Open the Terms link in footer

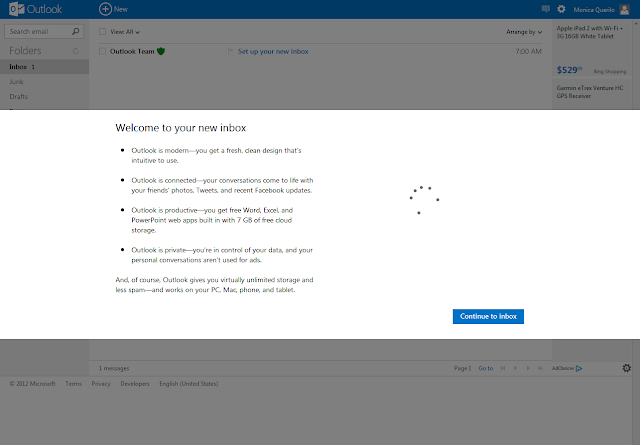pos(73,384)
